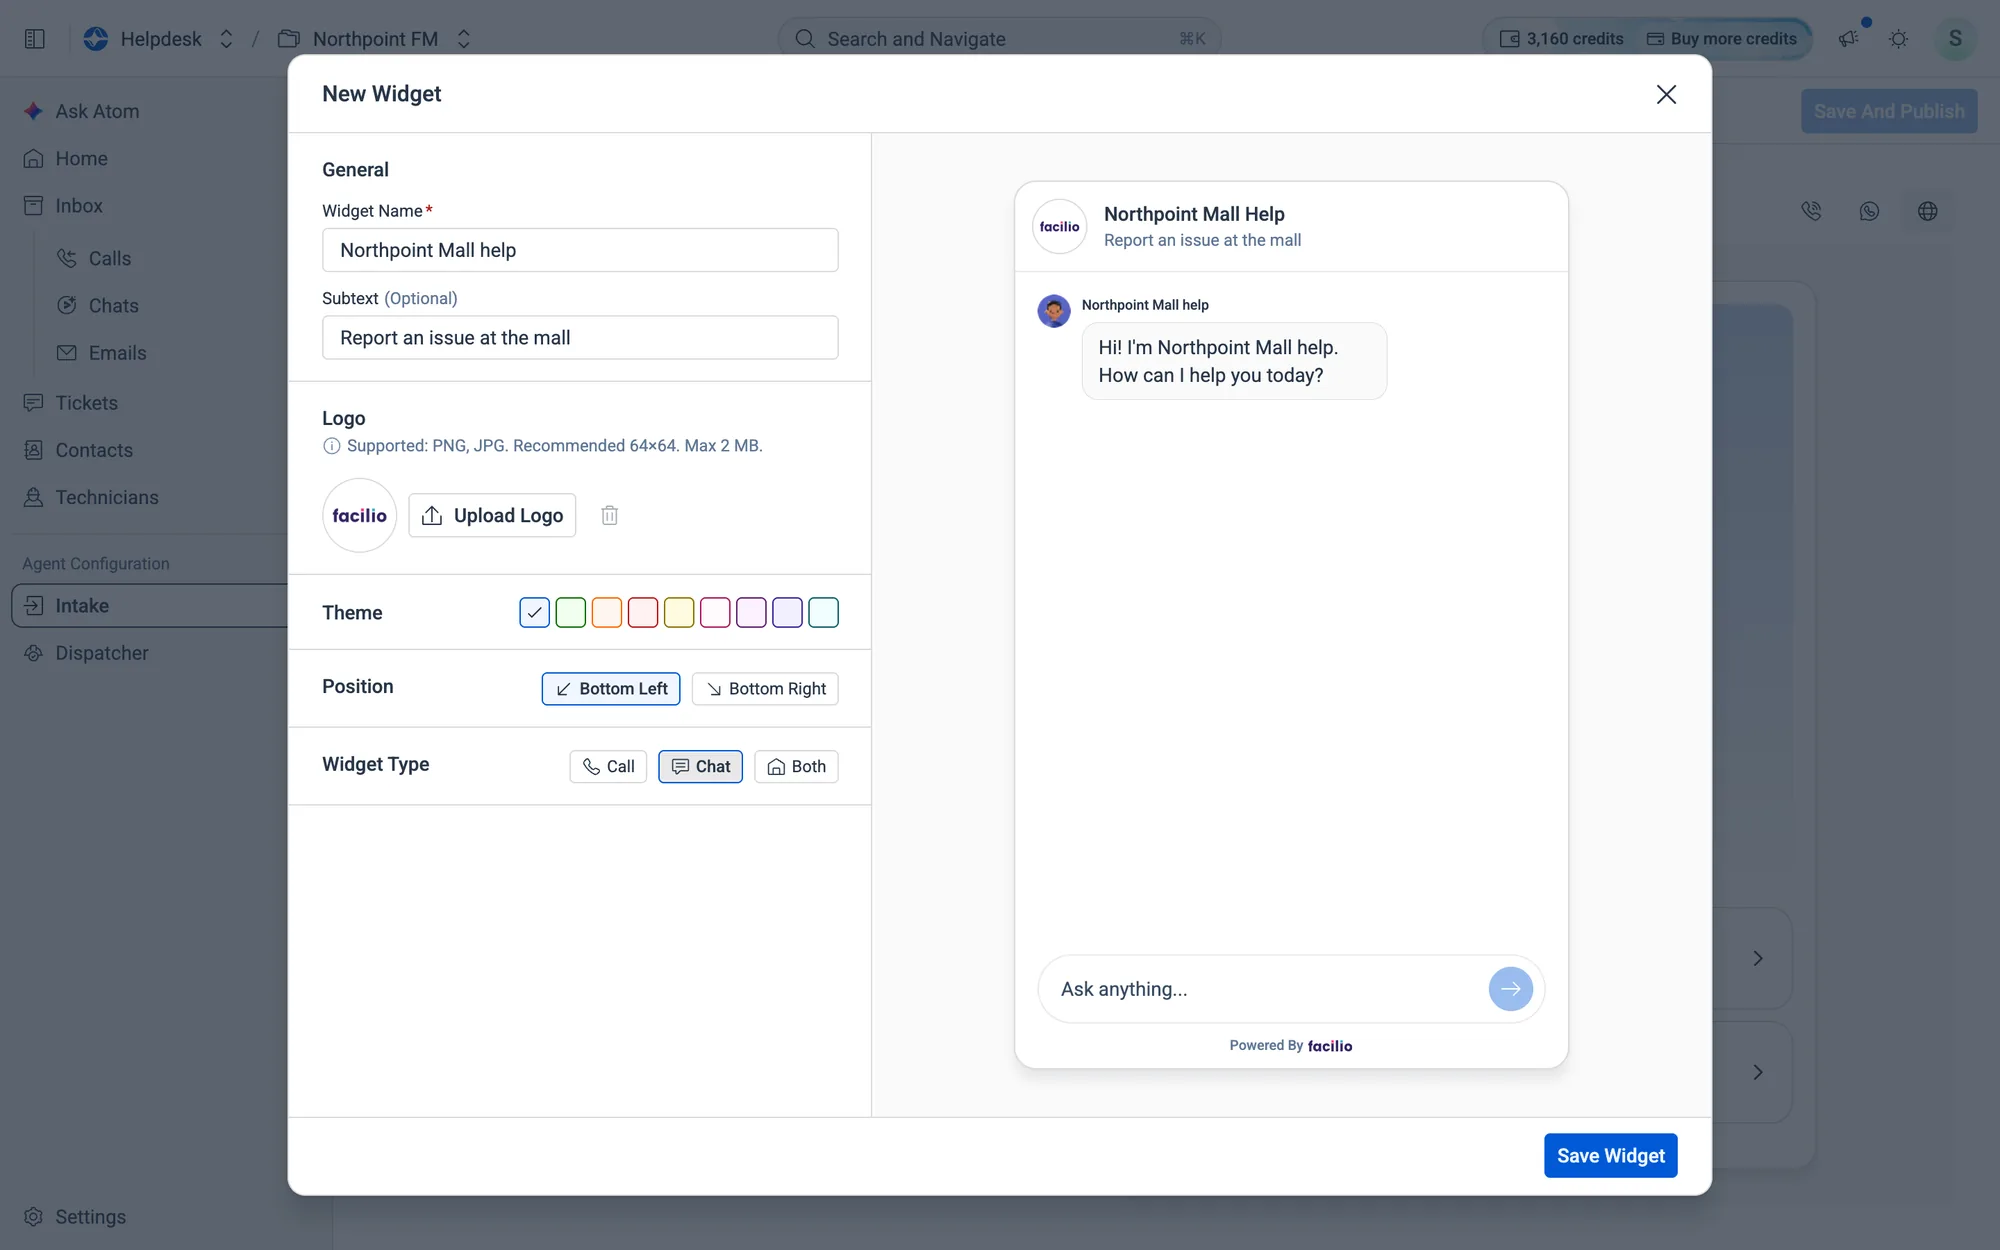Open the announcements megaphone icon
This screenshot has width=2000, height=1250.
click(x=1848, y=39)
